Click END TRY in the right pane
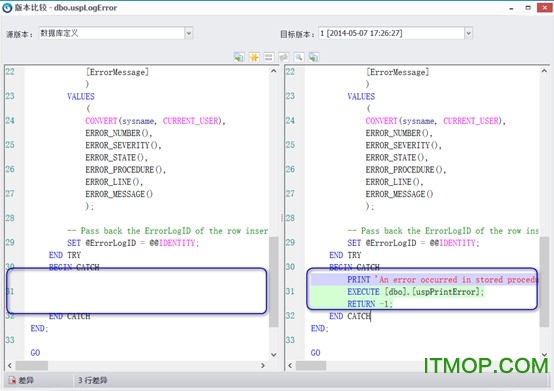Screen dimensions: 554x391 tap(345, 255)
